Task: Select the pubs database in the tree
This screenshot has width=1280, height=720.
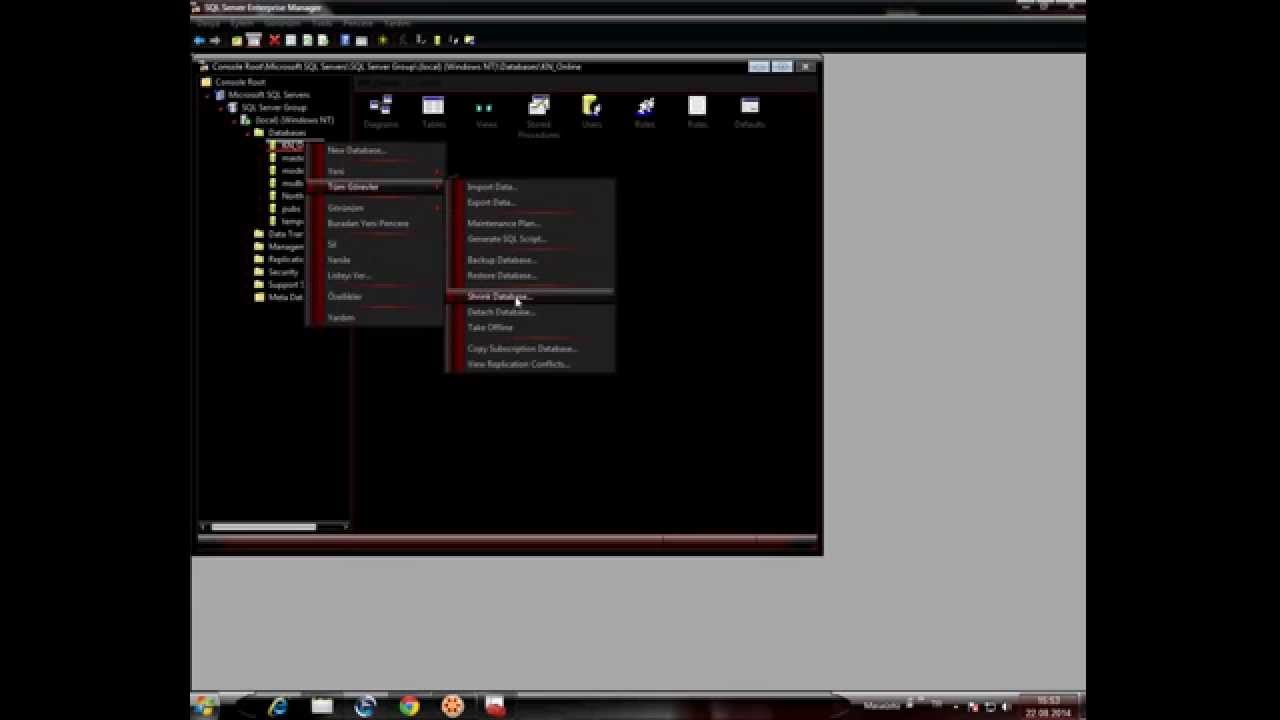Action: [x=291, y=209]
